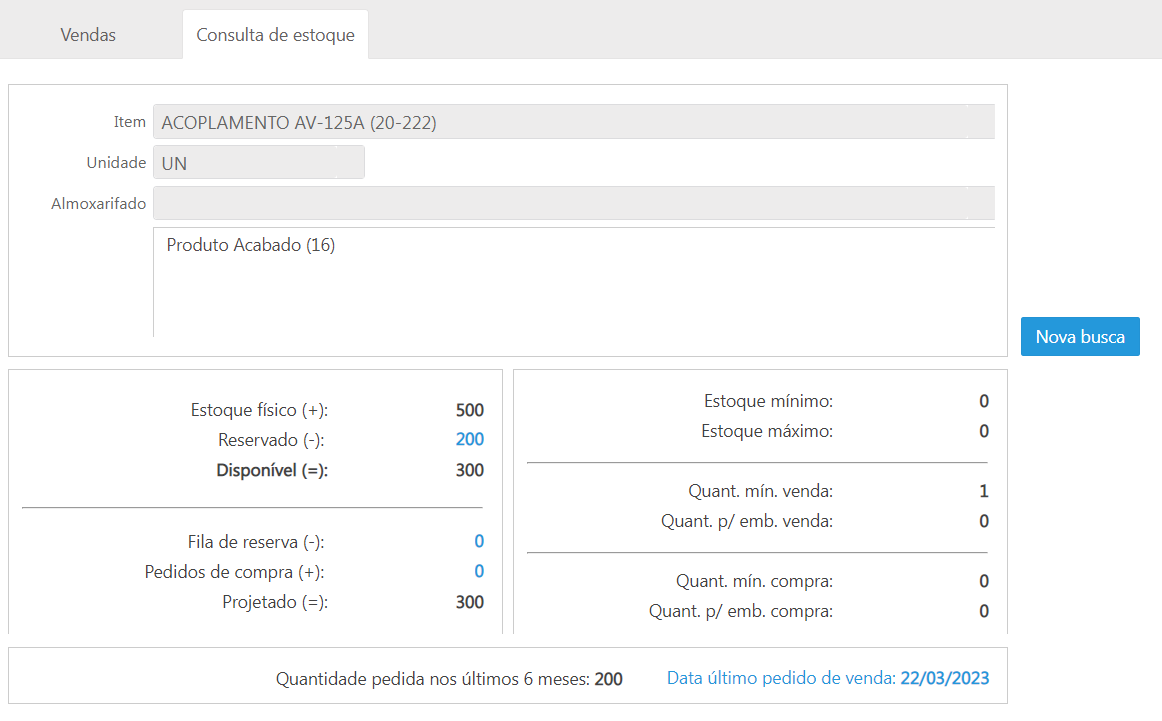
Task: Click the Fila de reserva (-) label
Action: tap(256, 542)
